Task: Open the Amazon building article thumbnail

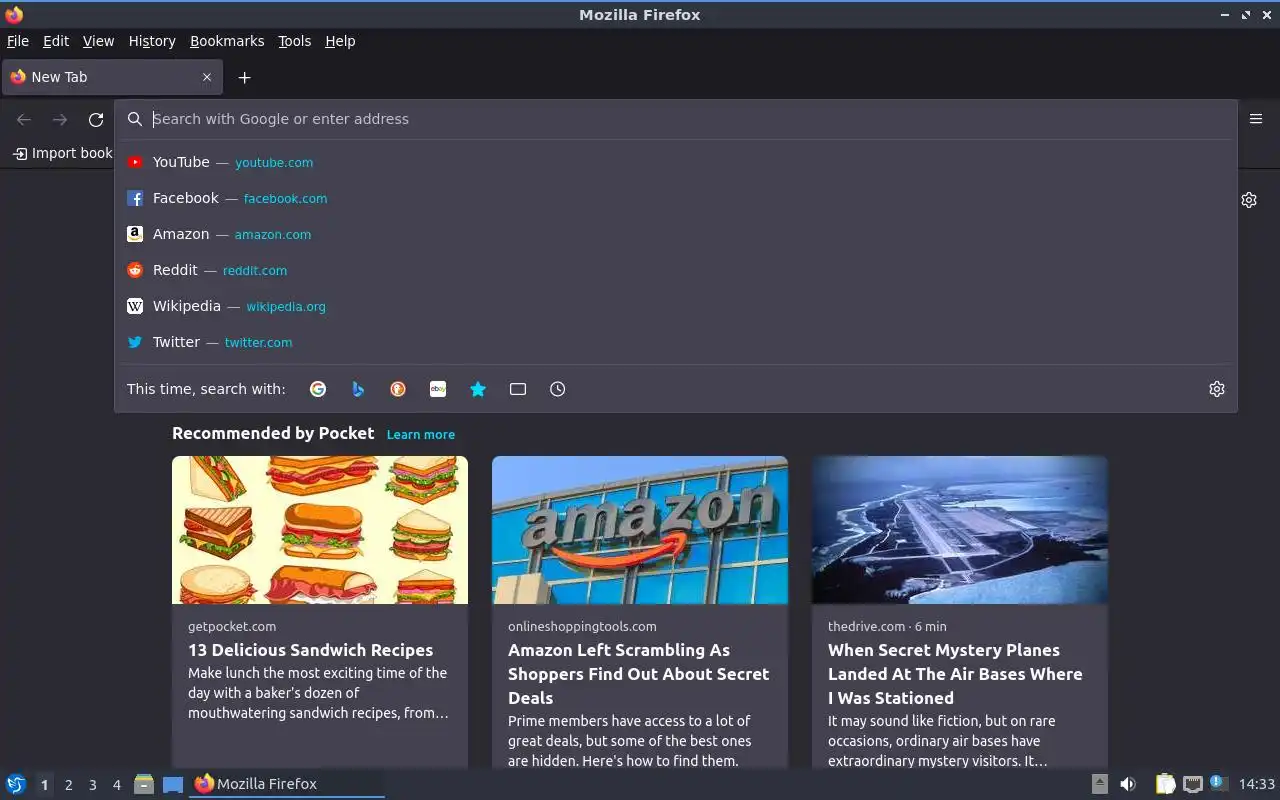Action: (640, 530)
